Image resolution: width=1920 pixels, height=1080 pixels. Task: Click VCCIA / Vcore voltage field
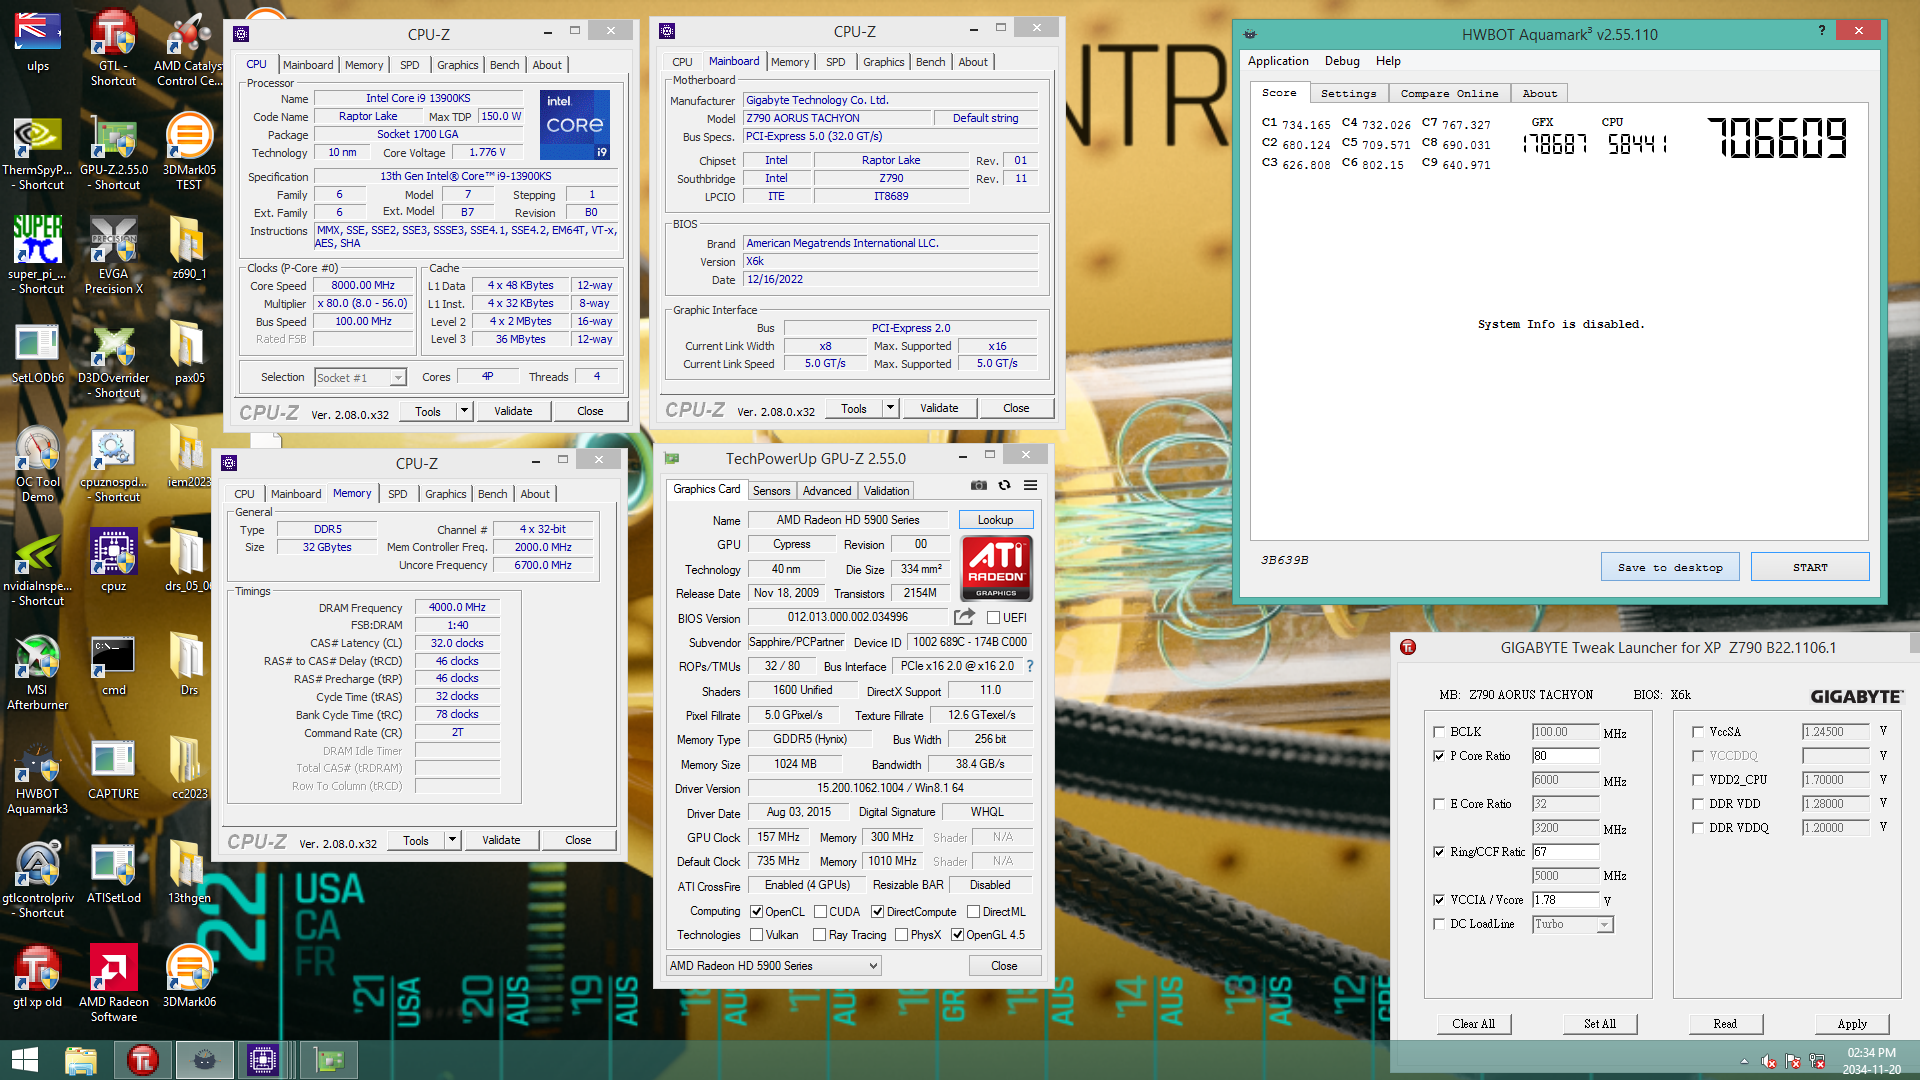[x=1565, y=900]
